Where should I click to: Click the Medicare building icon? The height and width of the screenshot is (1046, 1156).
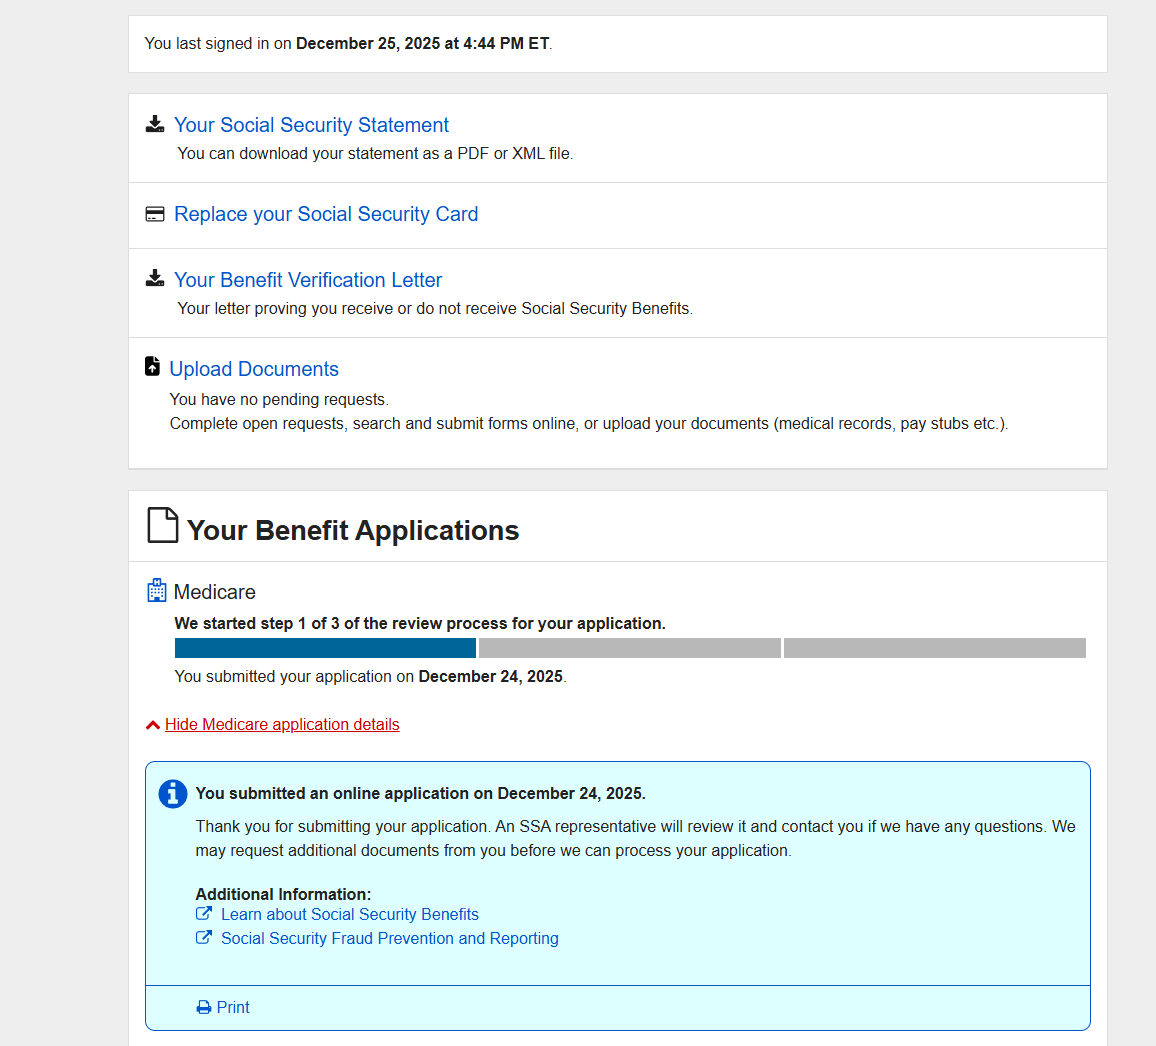click(156, 591)
